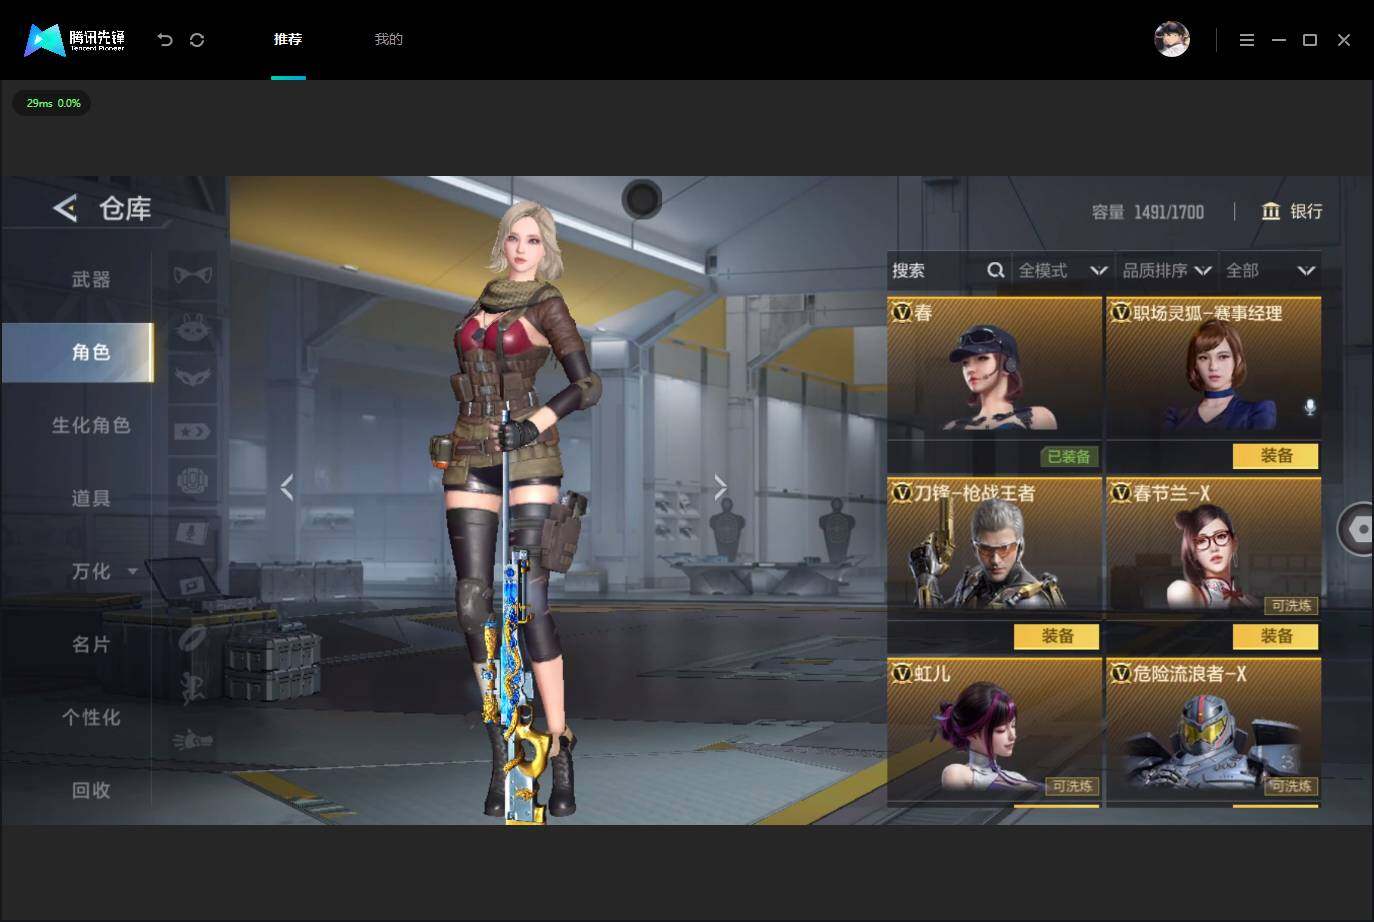This screenshot has height=922, width=1374.
Task: Select the rabbit mask slot icon
Action: click(193, 326)
